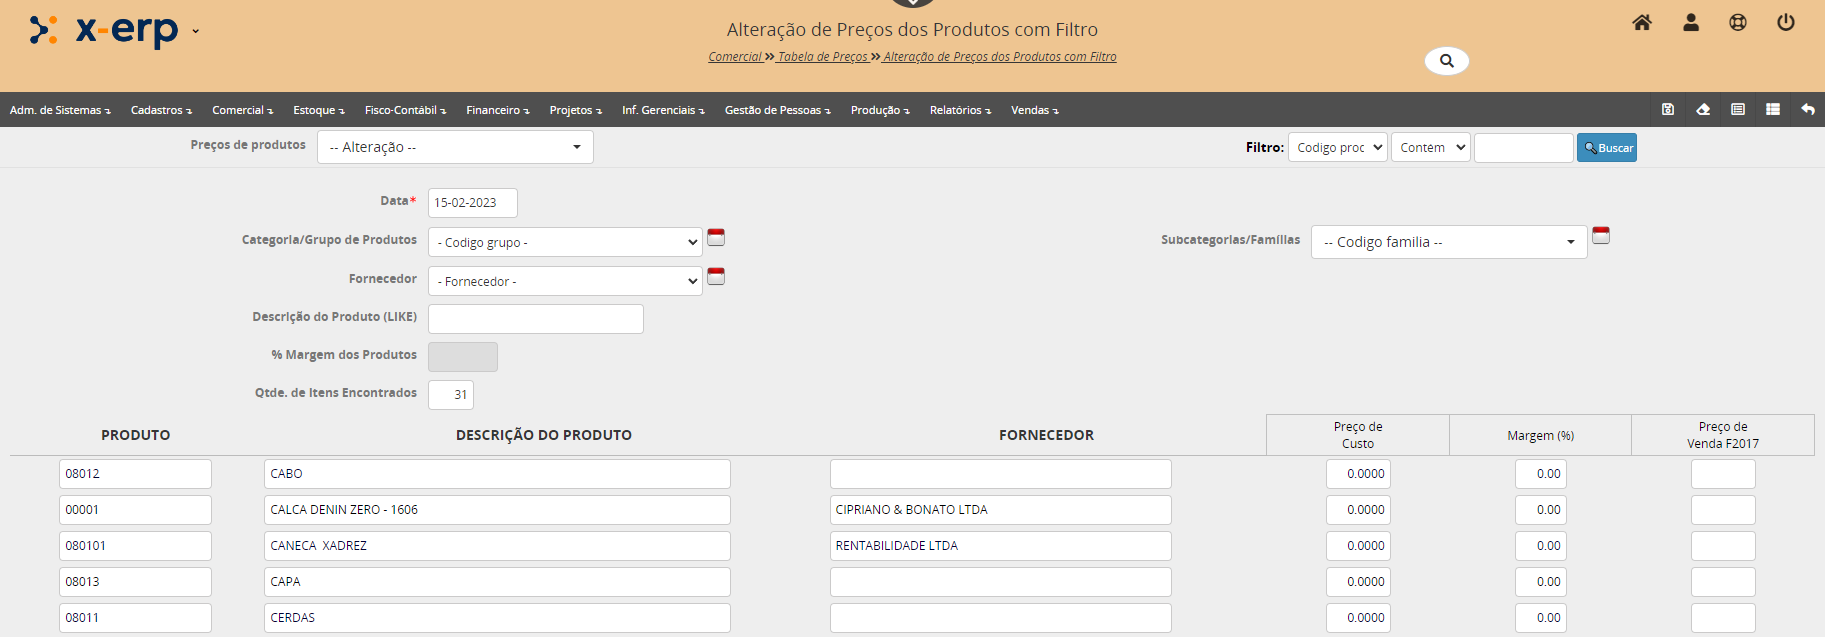Click the save floppy disk icon
The height and width of the screenshot is (637, 1825).
(x=1668, y=110)
